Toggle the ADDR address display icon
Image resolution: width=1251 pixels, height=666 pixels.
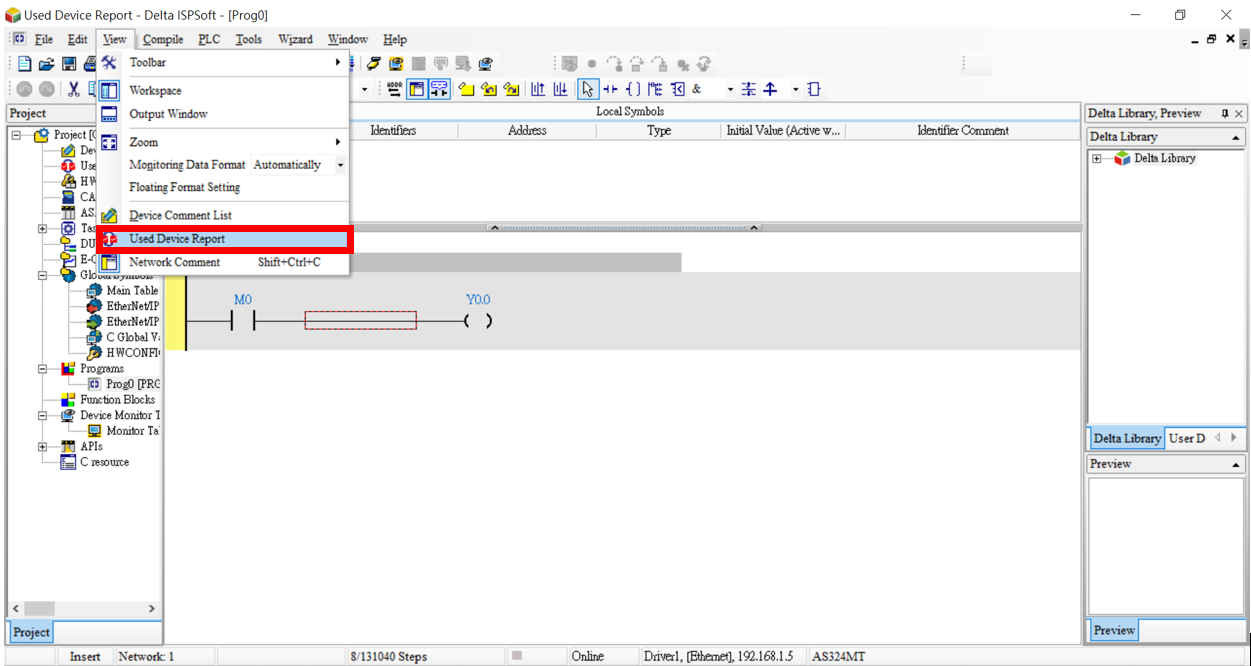click(x=394, y=88)
